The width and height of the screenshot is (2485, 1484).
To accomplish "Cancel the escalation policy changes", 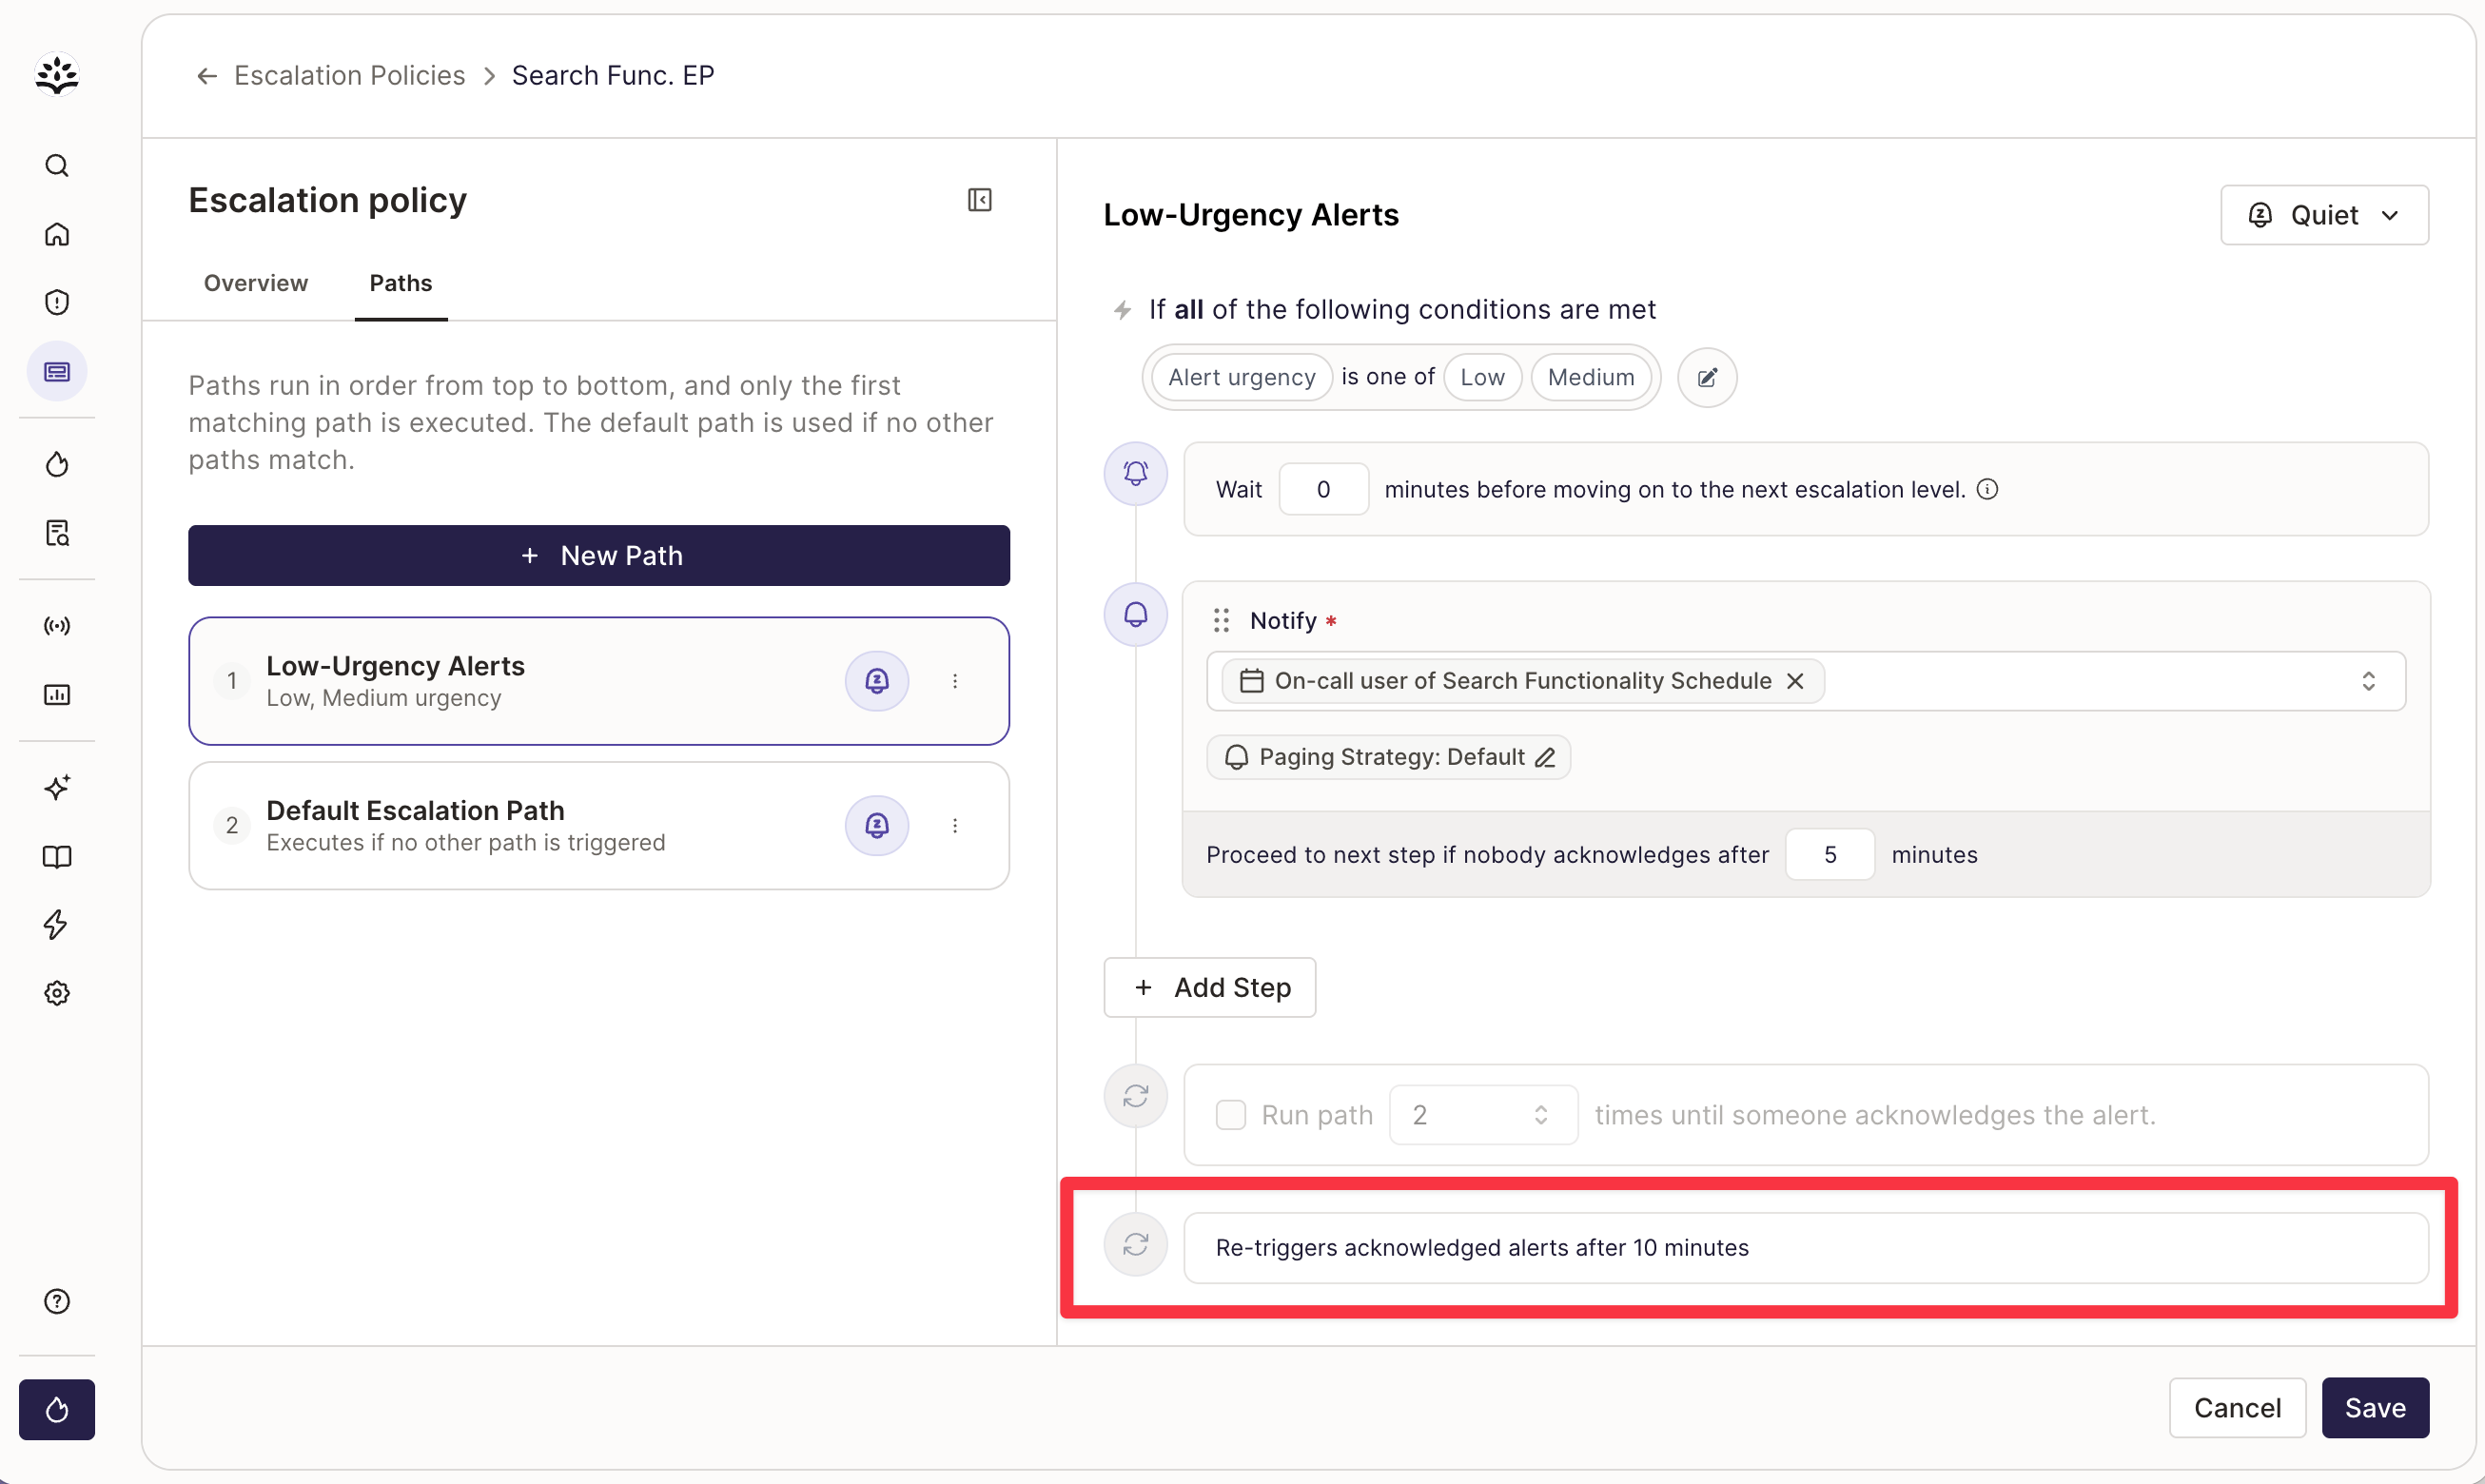I will click(2238, 1408).
